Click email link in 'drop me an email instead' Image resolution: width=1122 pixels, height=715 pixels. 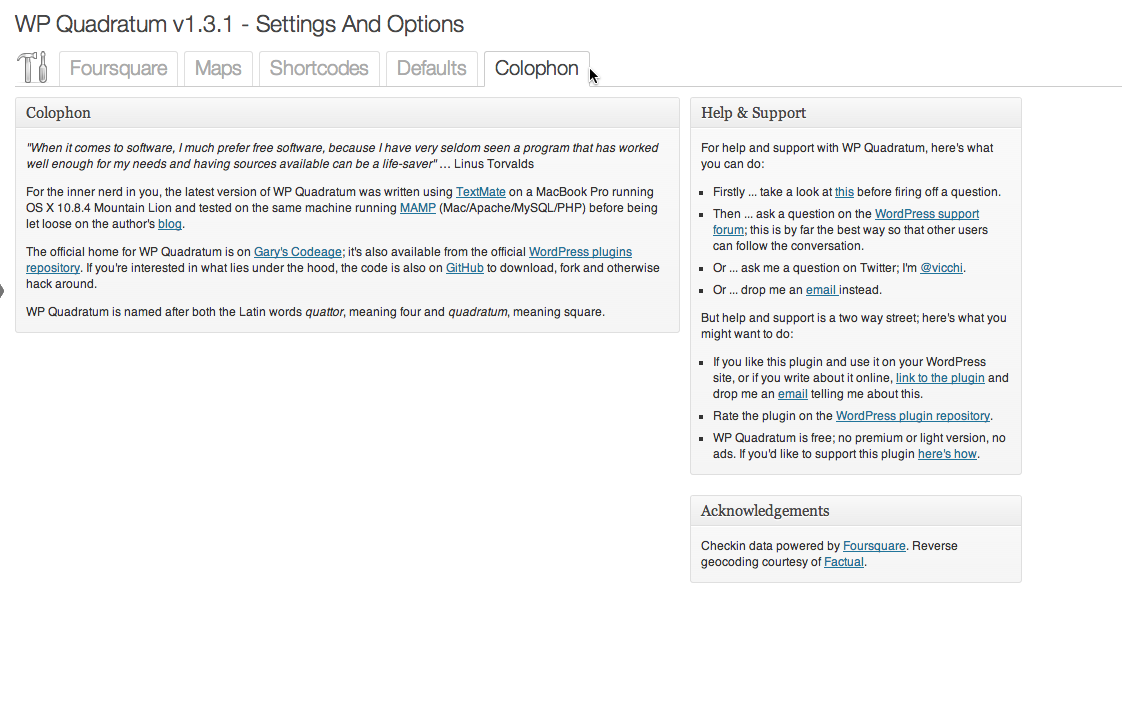coord(821,290)
